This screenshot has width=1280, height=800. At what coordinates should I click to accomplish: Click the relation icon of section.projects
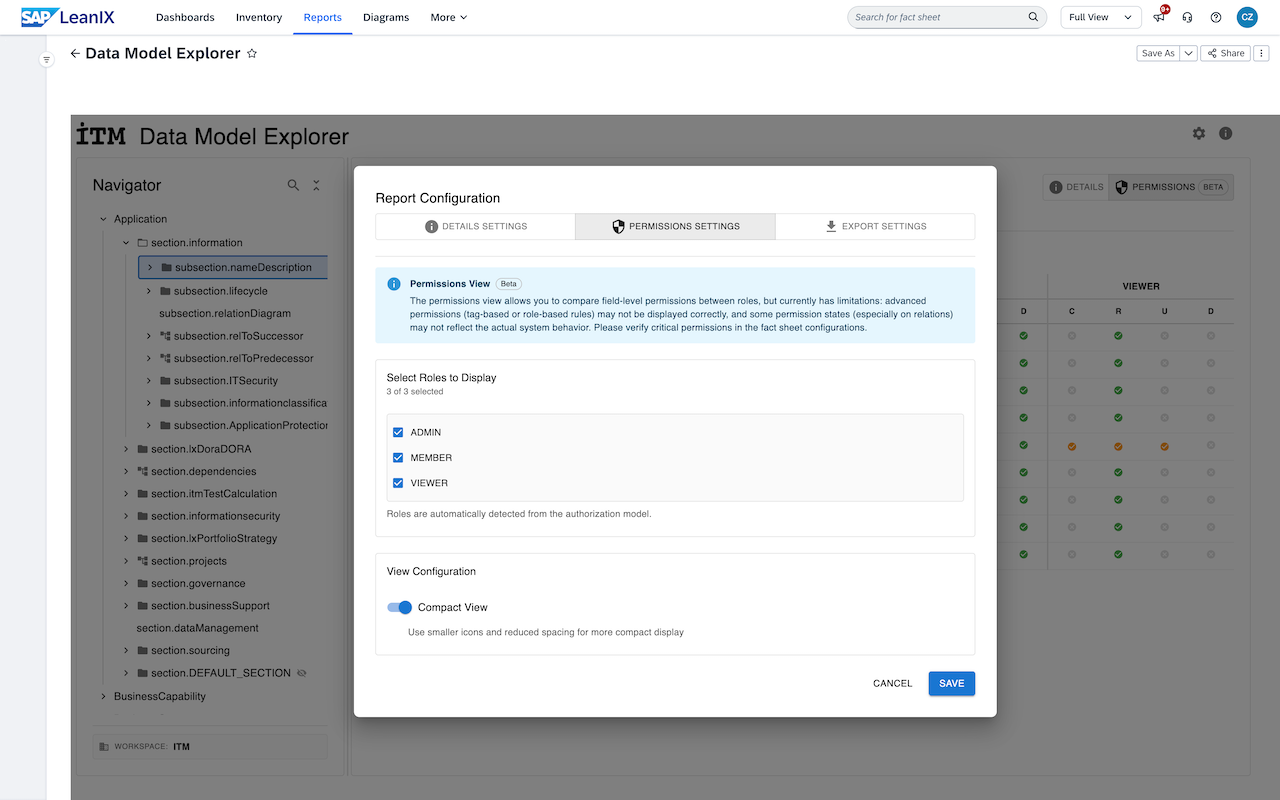(x=142, y=561)
